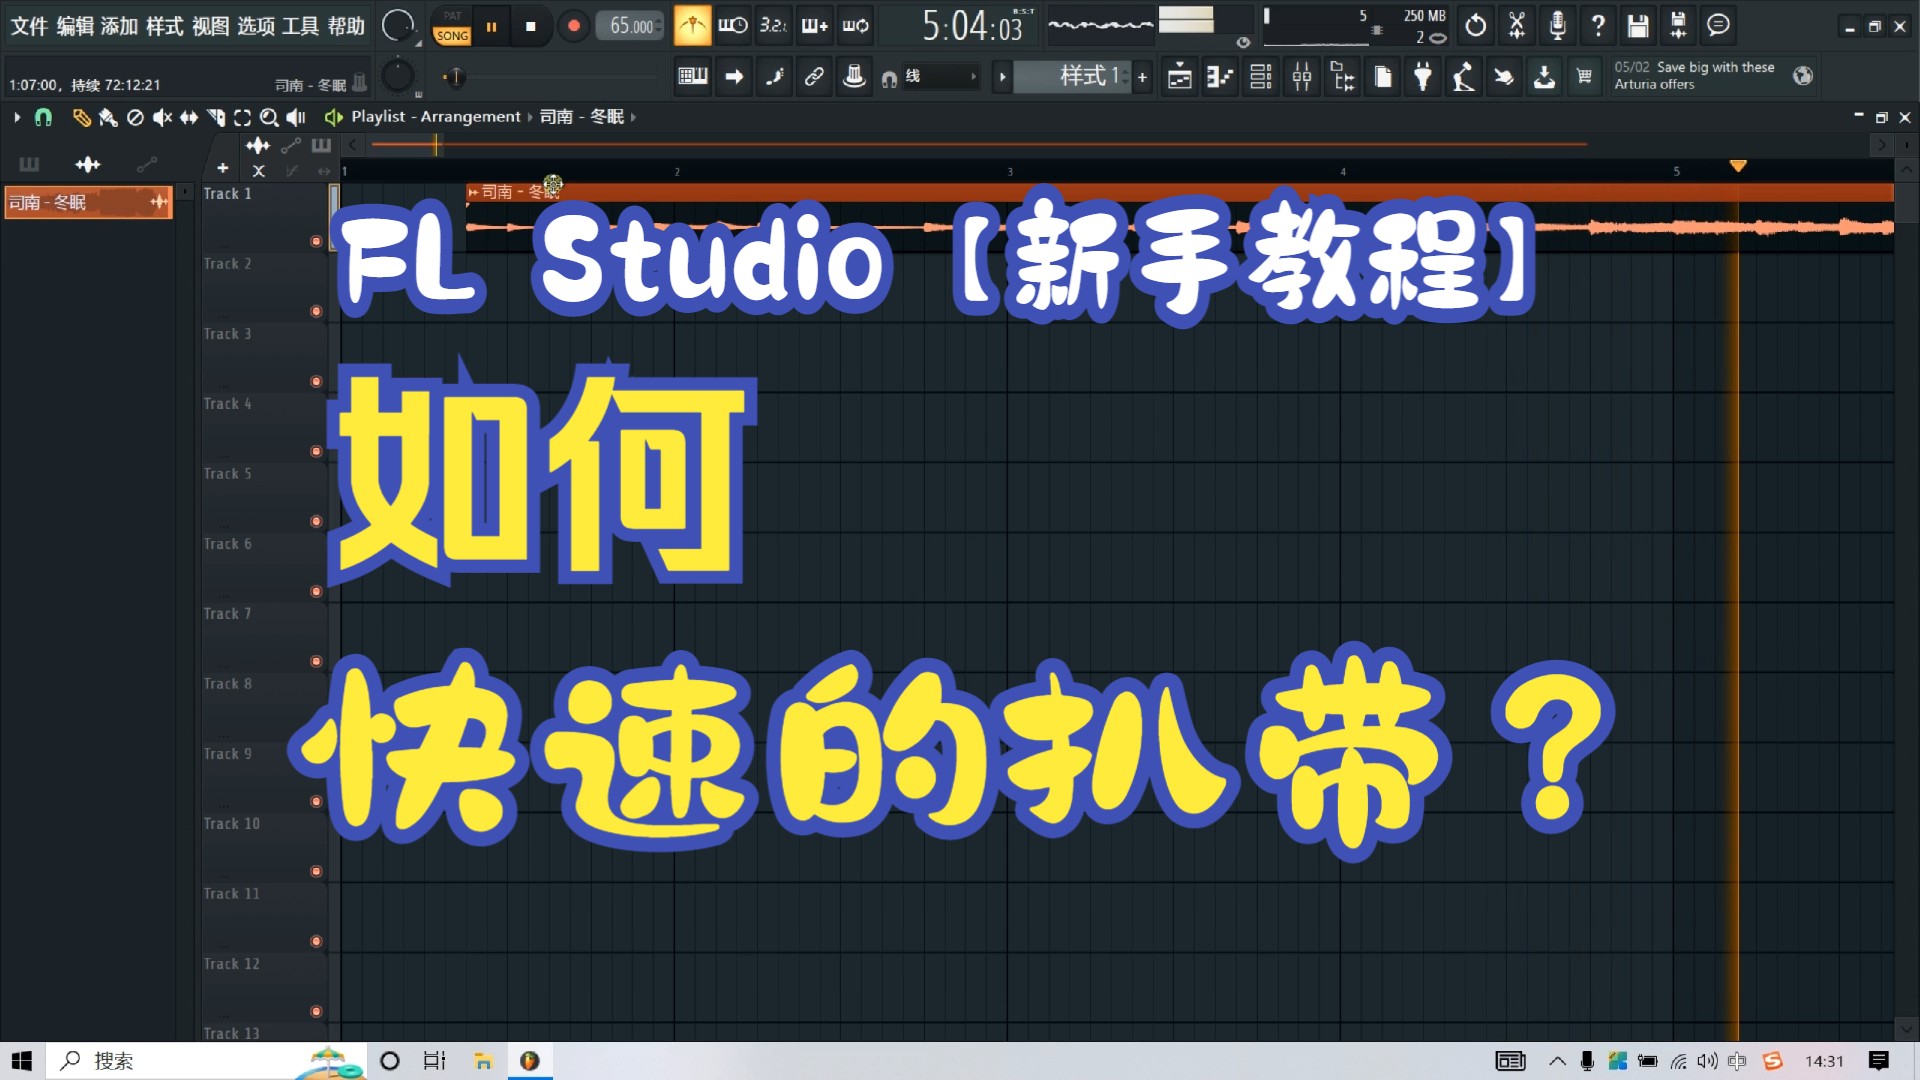Select the Draw pencil tool
Viewport: 1920px width, 1080px height.
[x=81, y=117]
